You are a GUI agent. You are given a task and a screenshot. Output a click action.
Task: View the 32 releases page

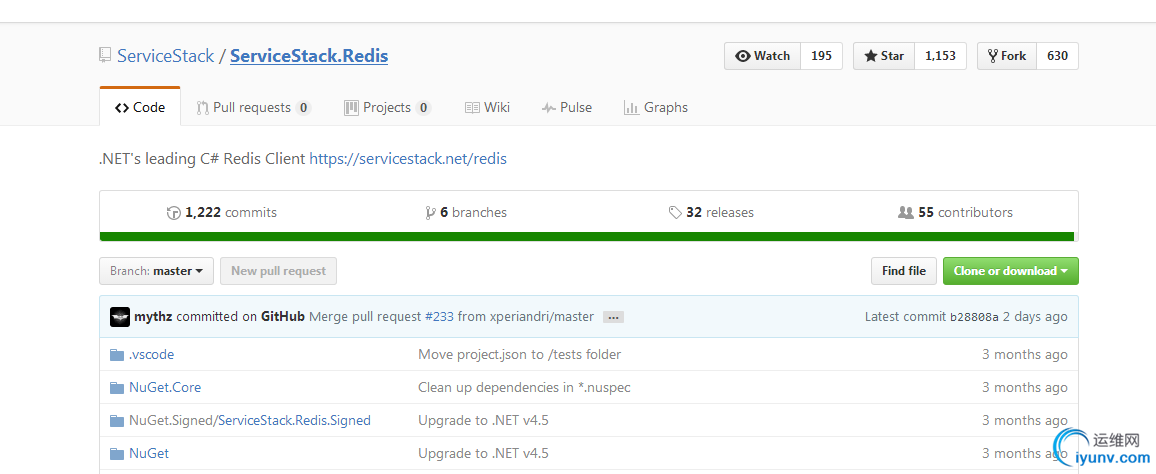(711, 212)
